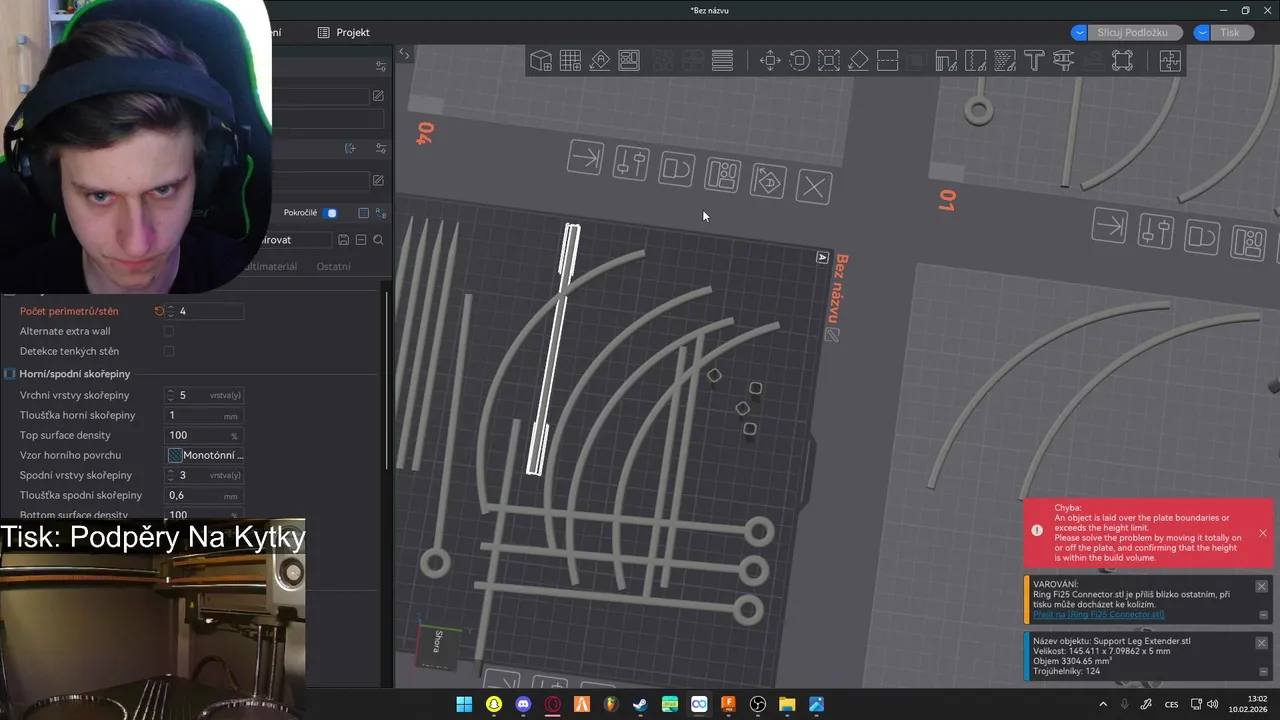This screenshot has width=1280, height=720.
Task: Close the VAROVÁNÍ warning notification
Action: pos(1261,586)
